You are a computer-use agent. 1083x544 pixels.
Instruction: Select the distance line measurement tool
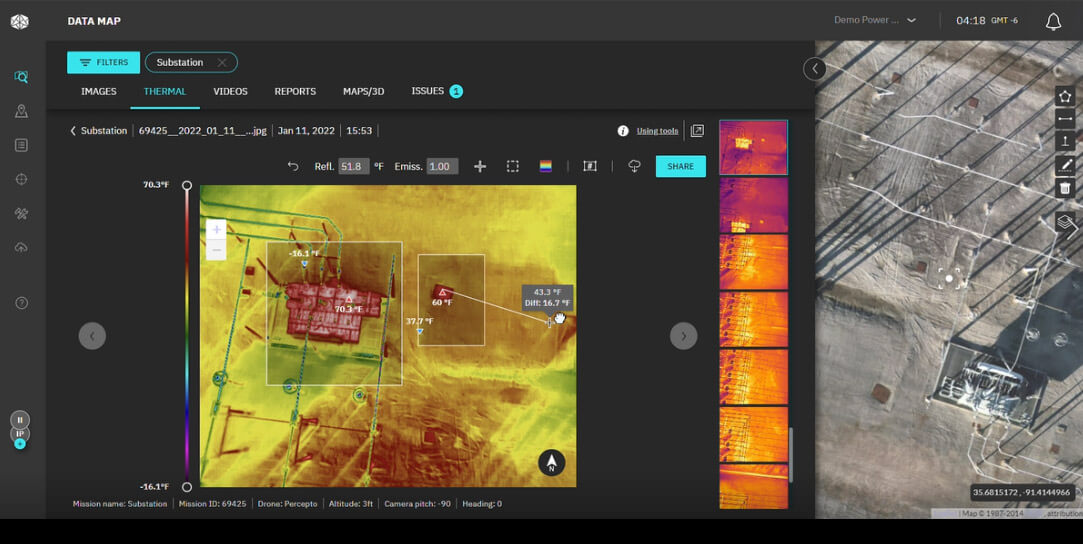point(1064,119)
